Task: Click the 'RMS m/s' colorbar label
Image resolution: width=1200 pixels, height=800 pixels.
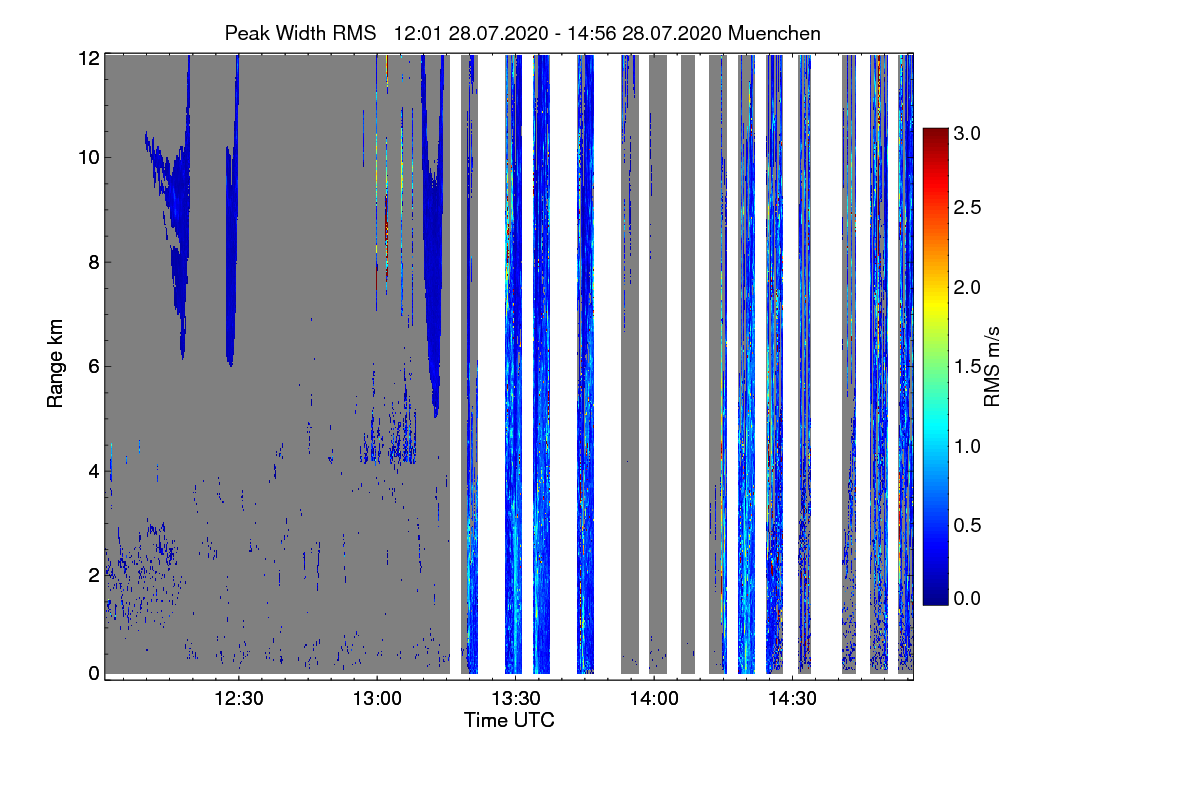Action: point(991,366)
